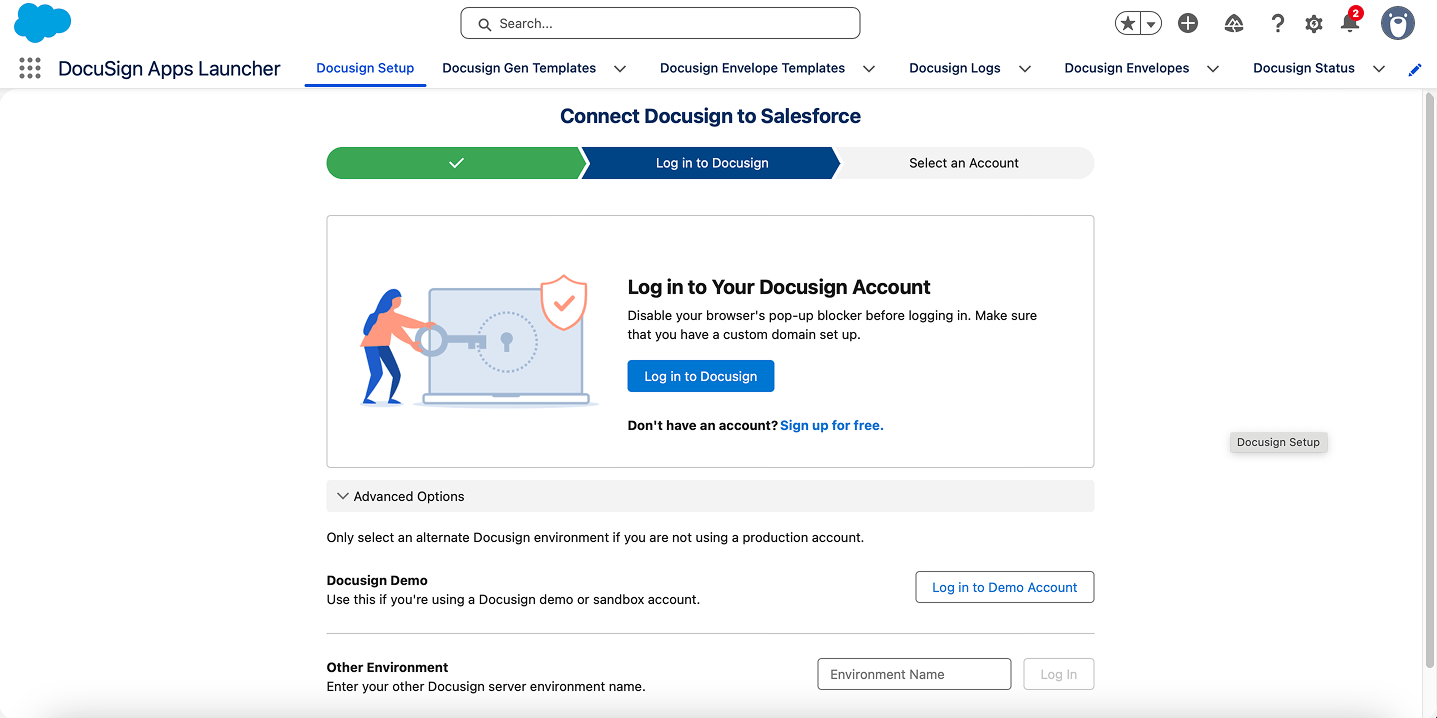Screen dimensions: 1437x718
Task: Expand the Docusign Logs chevron
Action: coord(1025,69)
